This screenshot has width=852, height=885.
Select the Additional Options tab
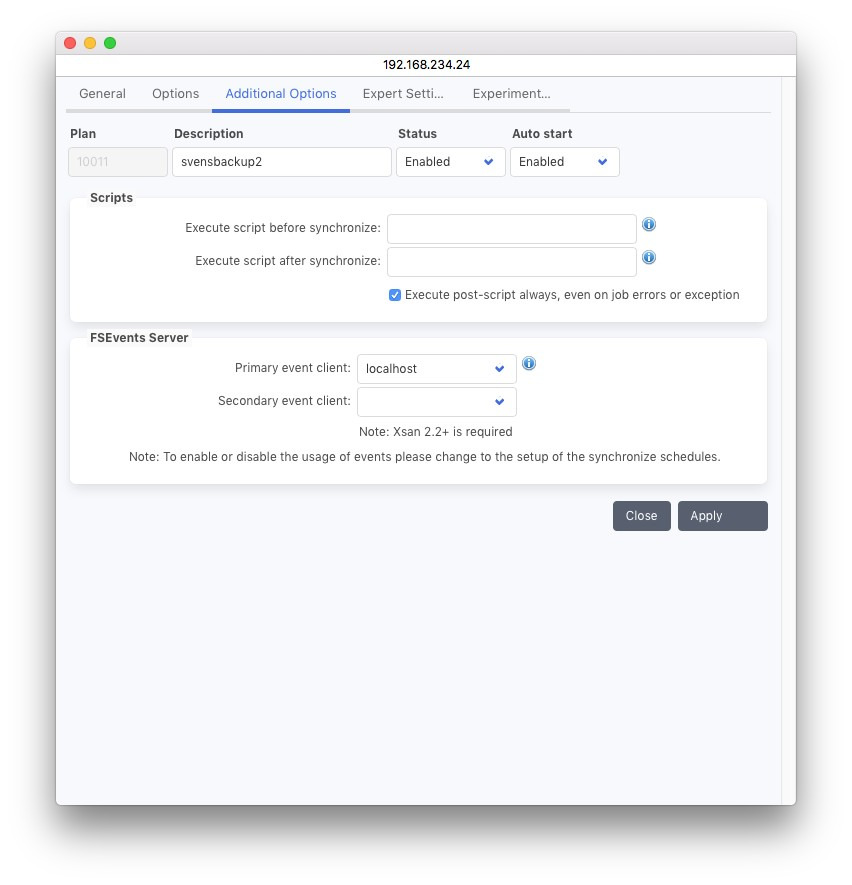281,94
